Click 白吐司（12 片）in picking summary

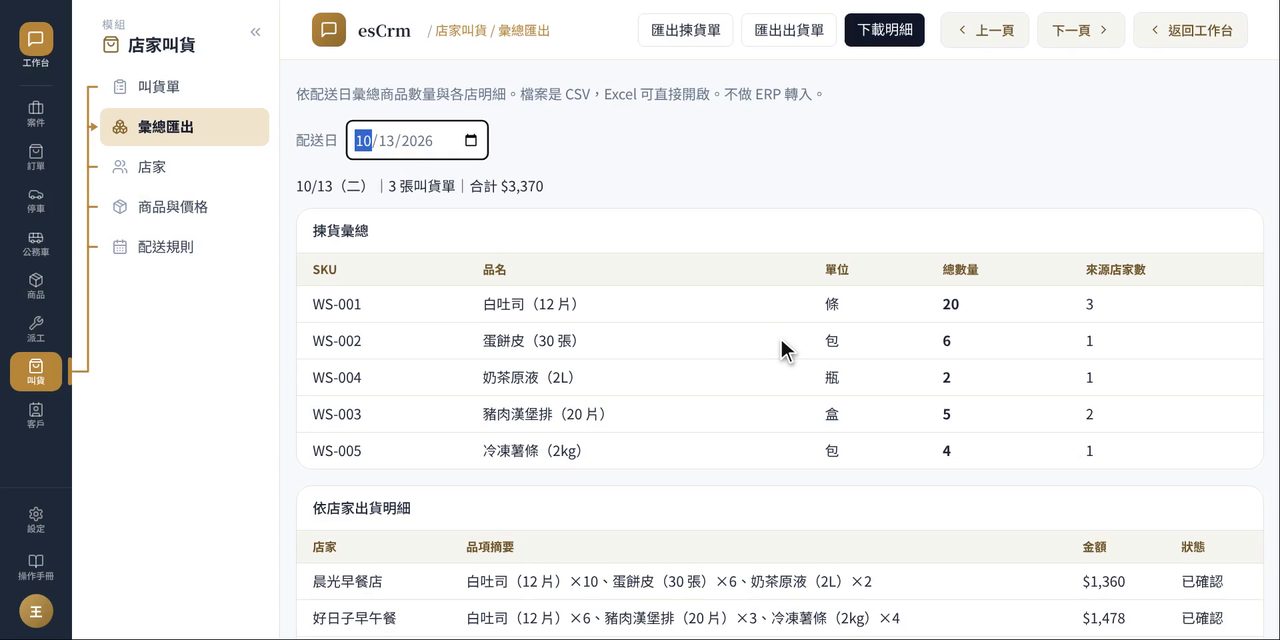(532, 304)
